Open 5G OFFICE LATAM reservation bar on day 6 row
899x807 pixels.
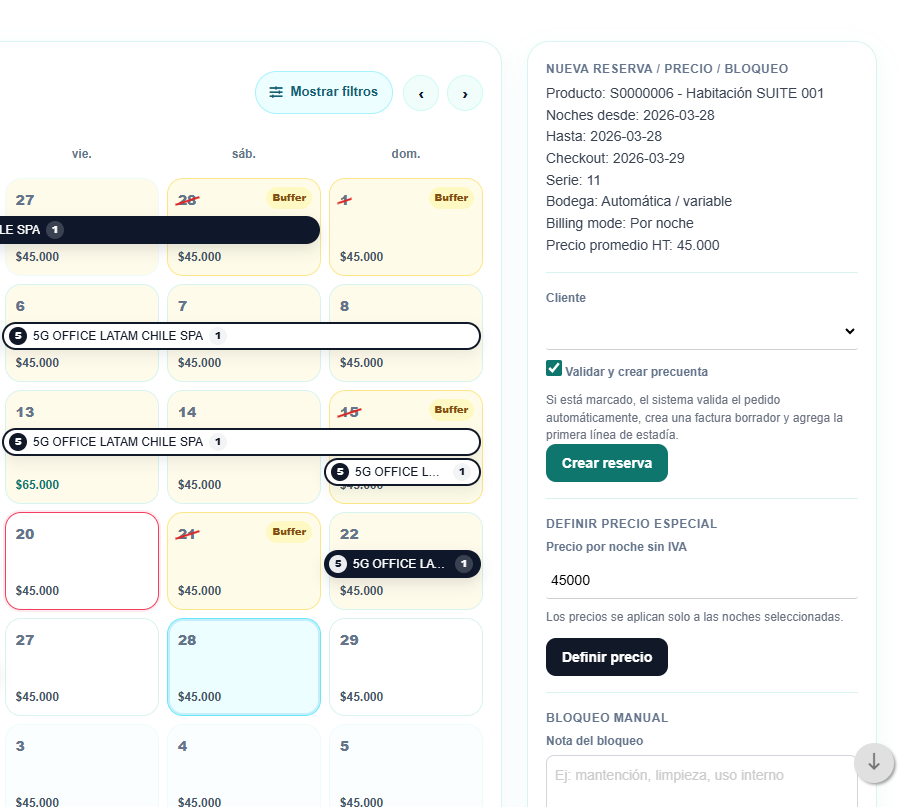point(241,336)
